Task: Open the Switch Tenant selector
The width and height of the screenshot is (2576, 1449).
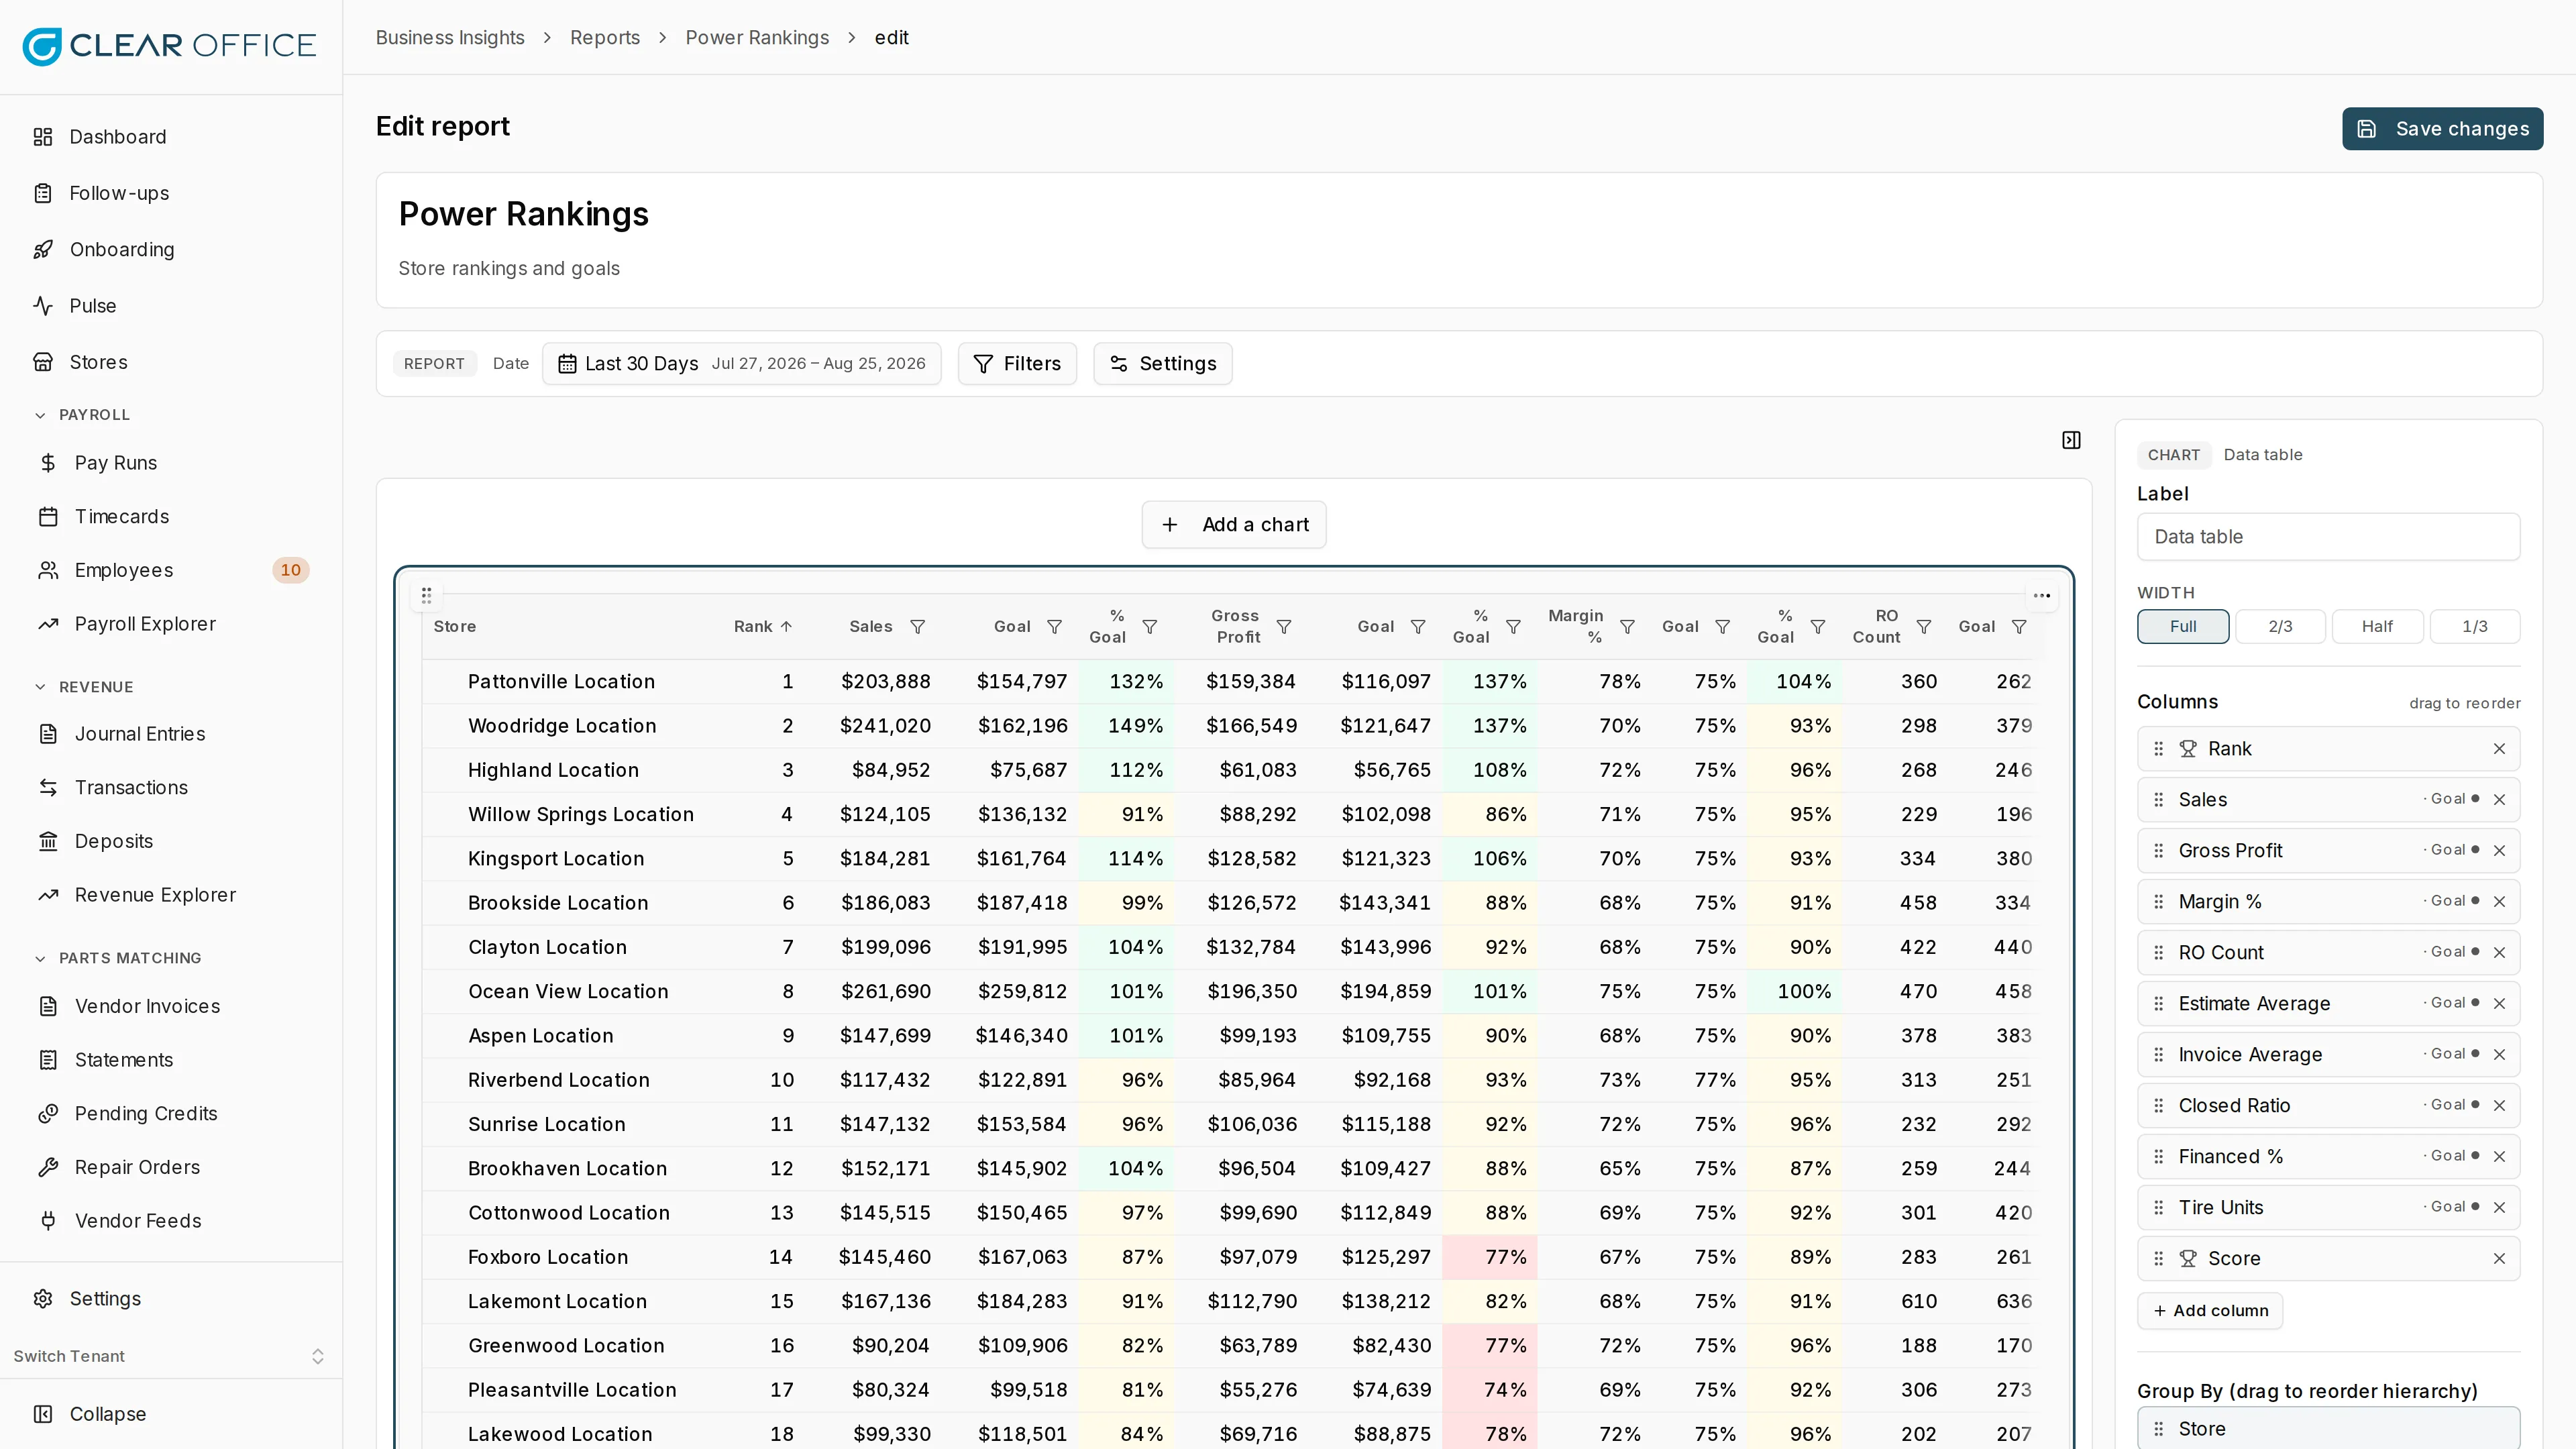Action: coord(170,1357)
